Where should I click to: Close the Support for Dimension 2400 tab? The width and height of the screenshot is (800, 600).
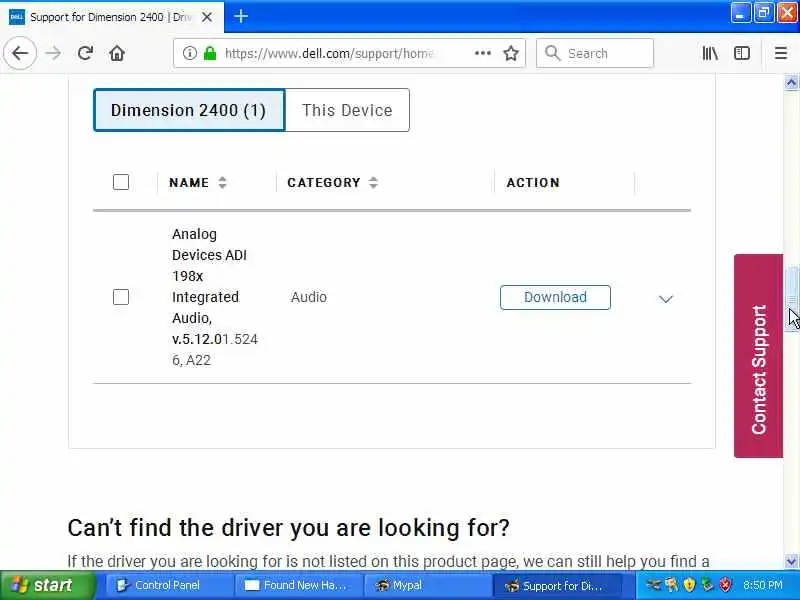207,17
